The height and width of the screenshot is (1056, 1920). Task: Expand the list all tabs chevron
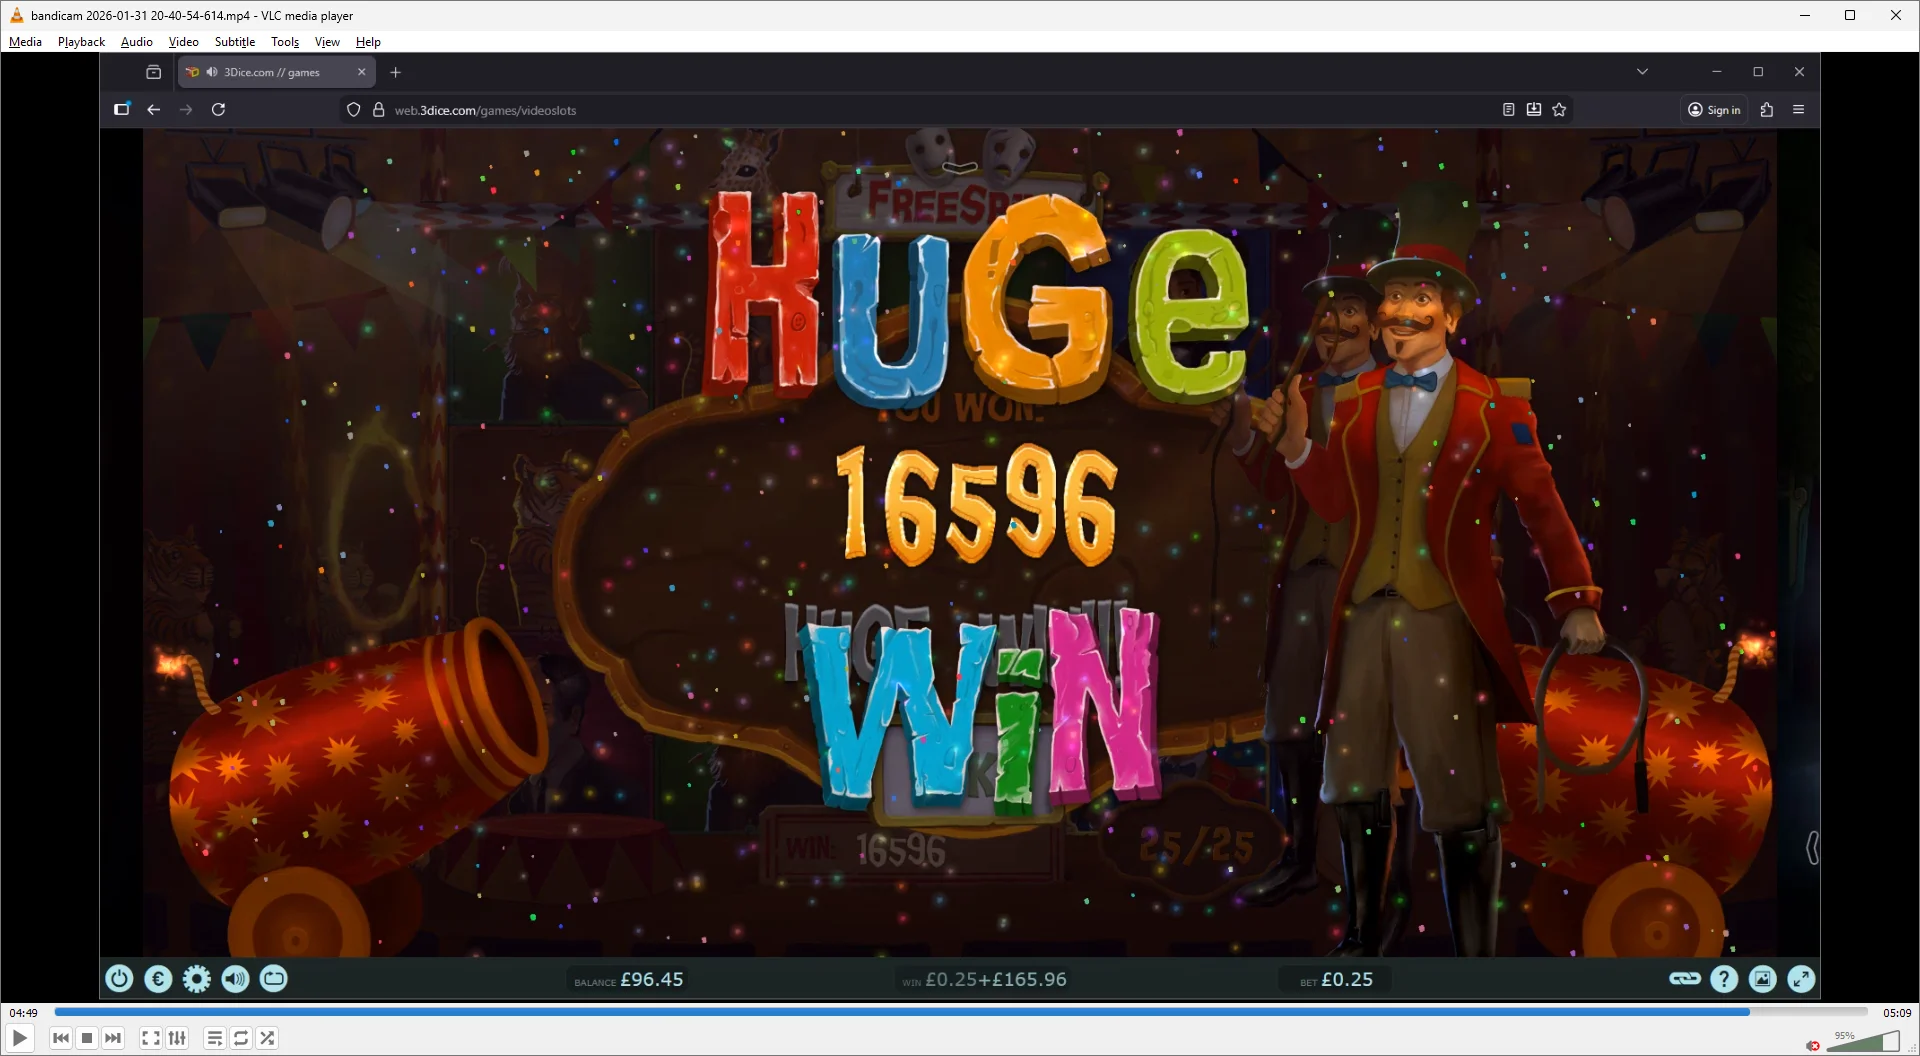[x=1642, y=72]
